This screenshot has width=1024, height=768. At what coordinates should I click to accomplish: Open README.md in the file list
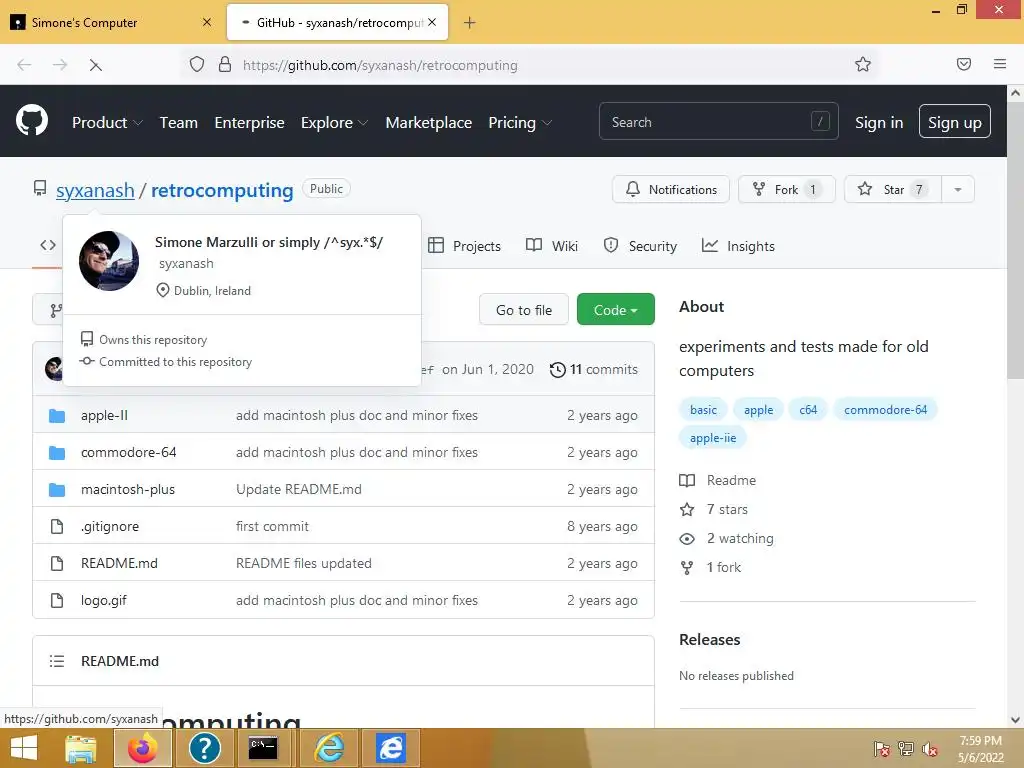coord(120,563)
